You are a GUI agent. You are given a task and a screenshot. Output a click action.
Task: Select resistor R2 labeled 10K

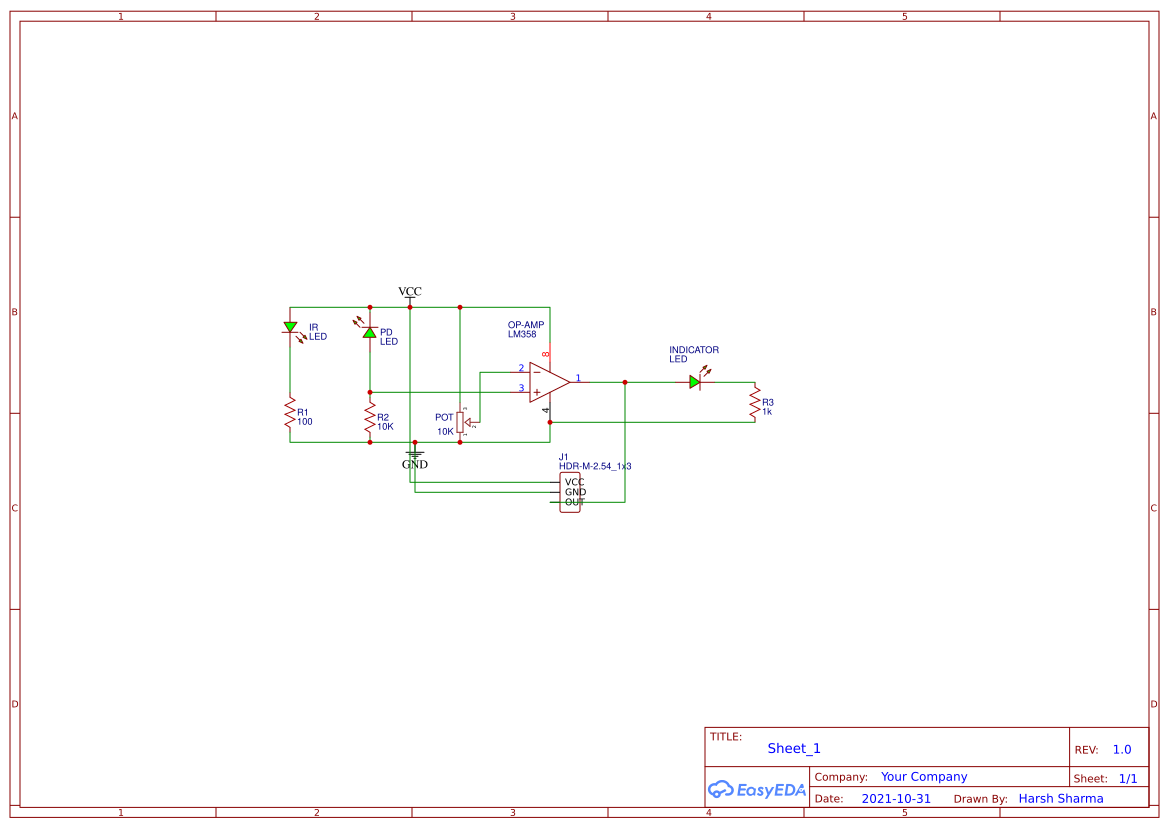(x=369, y=418)
